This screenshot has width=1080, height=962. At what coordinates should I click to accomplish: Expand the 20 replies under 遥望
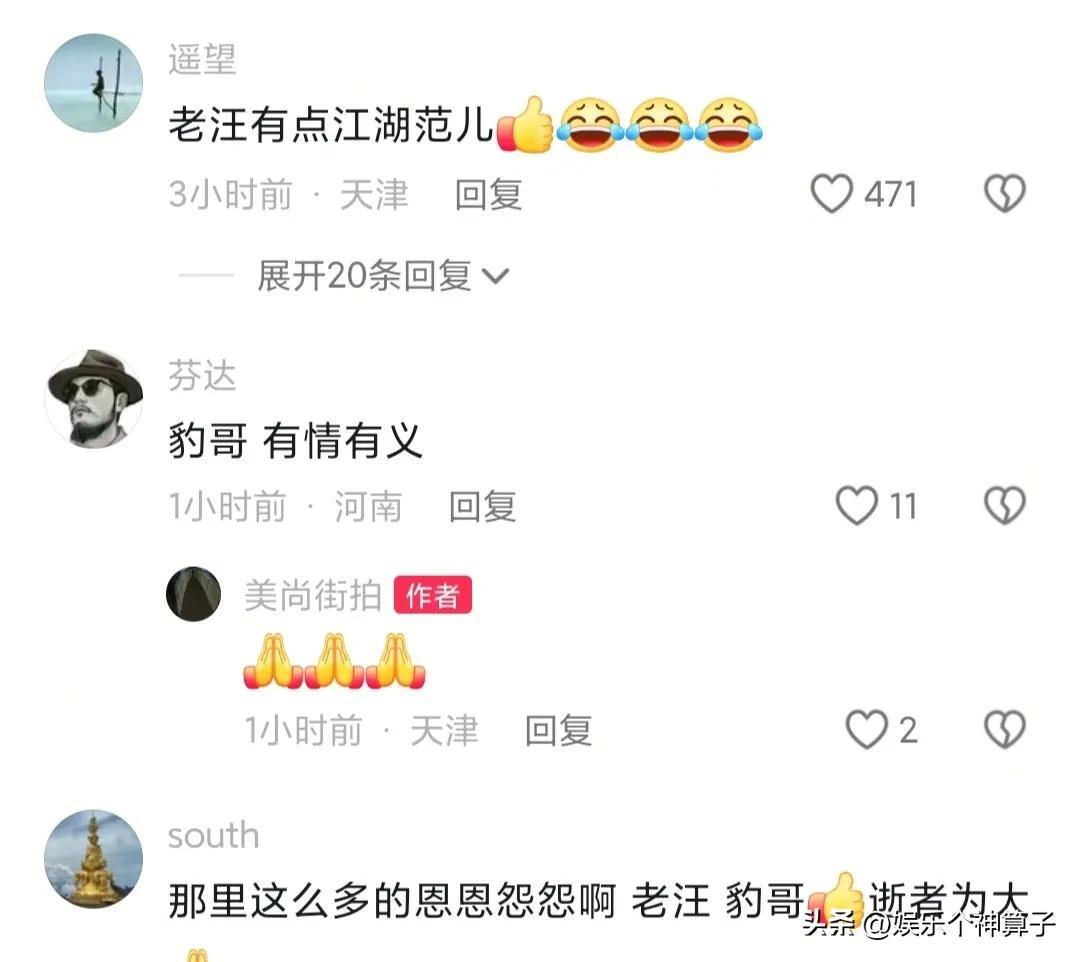click(383, 276)
